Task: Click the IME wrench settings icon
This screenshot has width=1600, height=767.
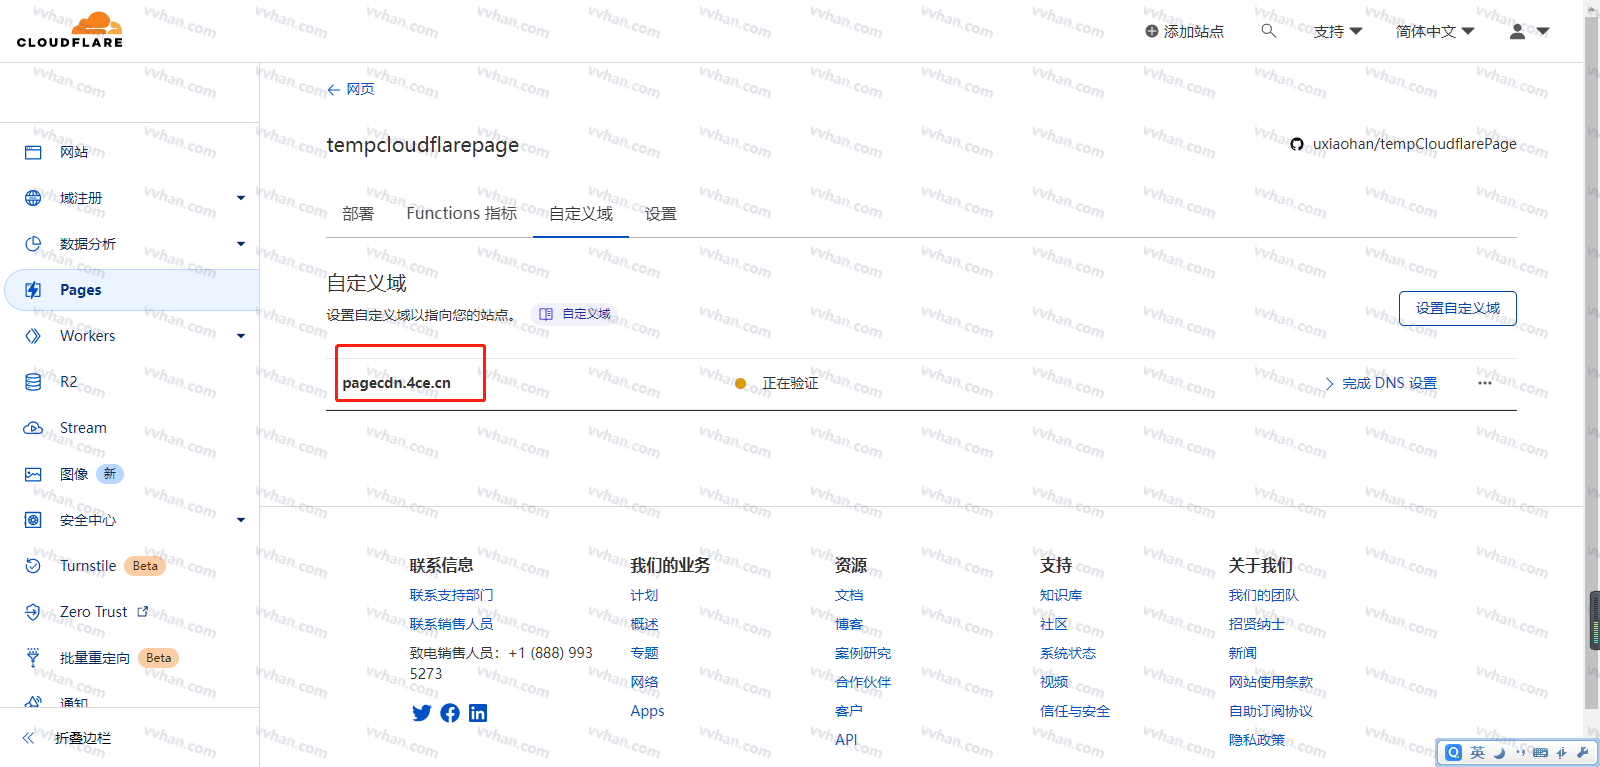Action: tap(1582, 753)
